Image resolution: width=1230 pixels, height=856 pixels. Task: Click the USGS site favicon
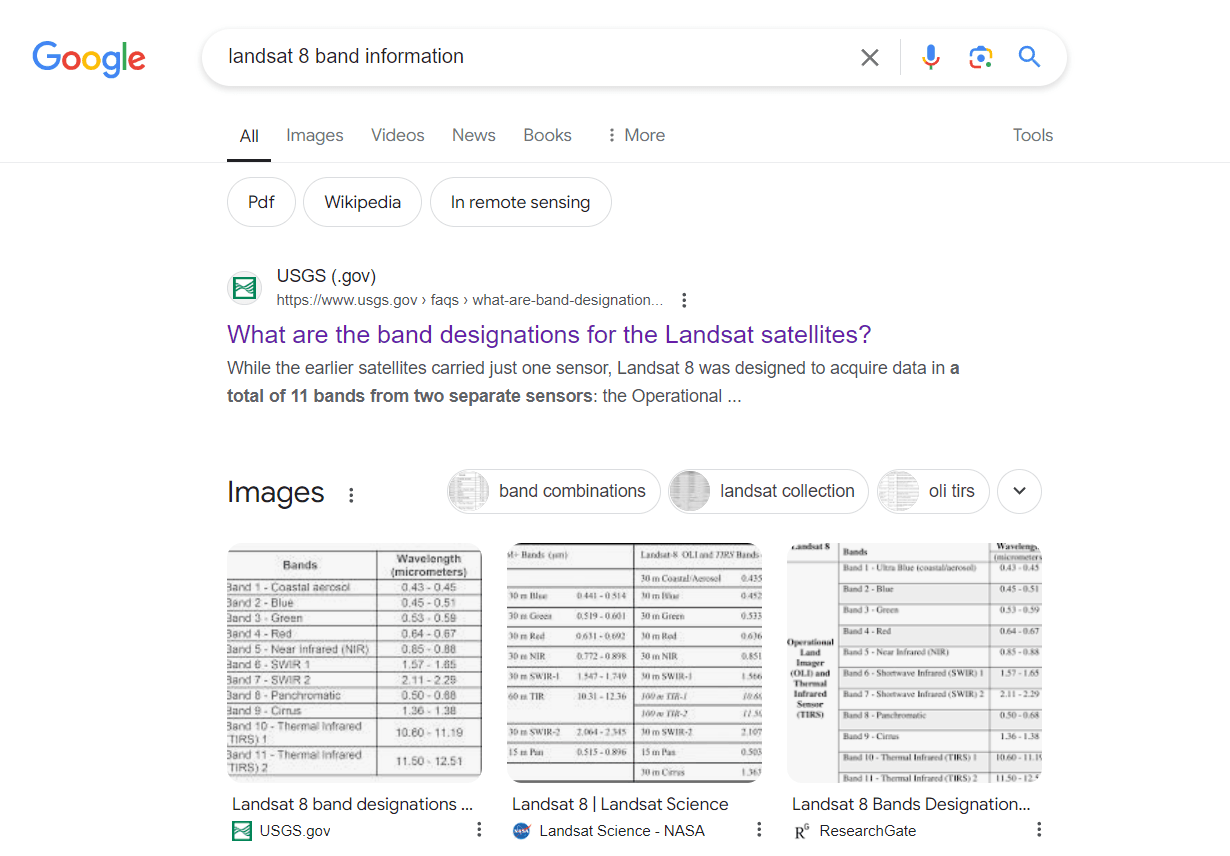(243, 288)
